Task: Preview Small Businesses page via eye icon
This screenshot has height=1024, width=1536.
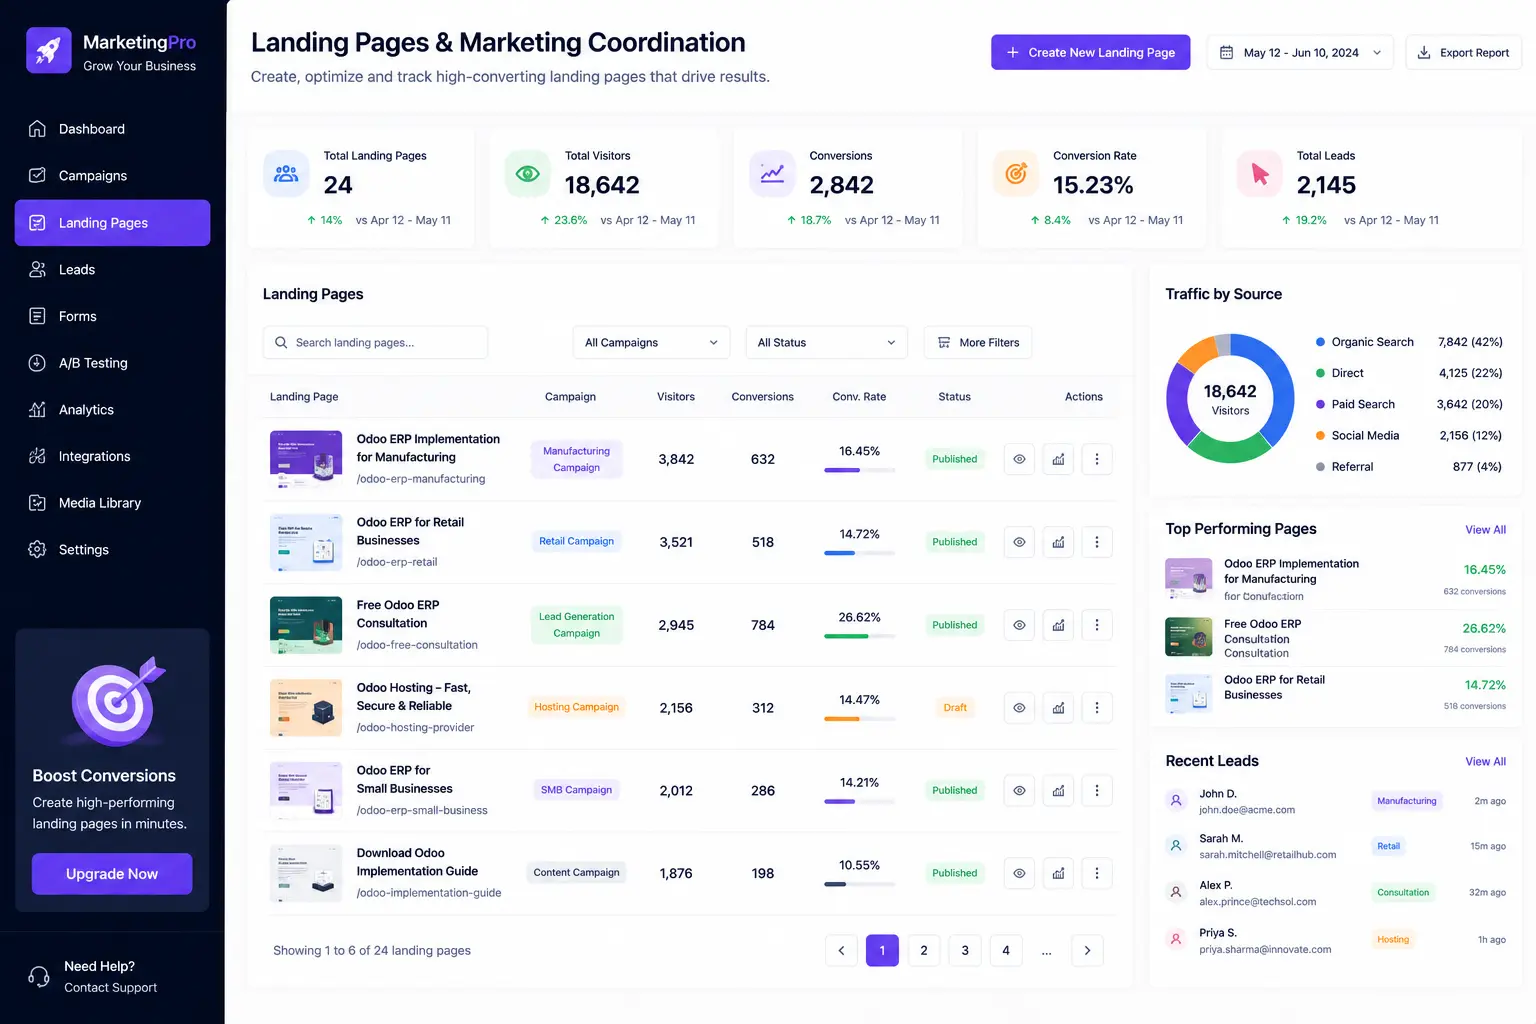Action: (1019, 791)
